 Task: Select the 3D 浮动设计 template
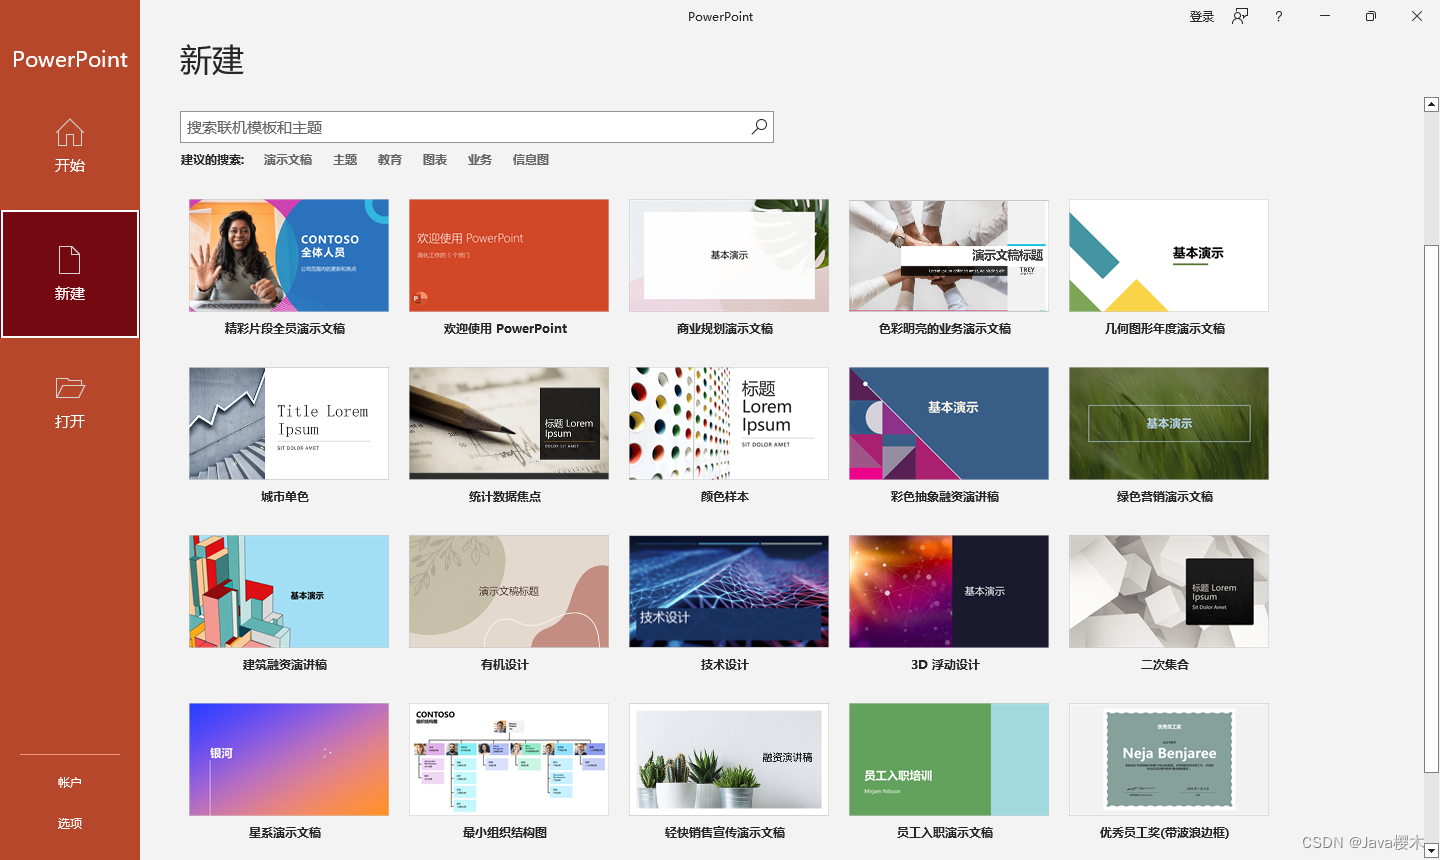[949, 591]
